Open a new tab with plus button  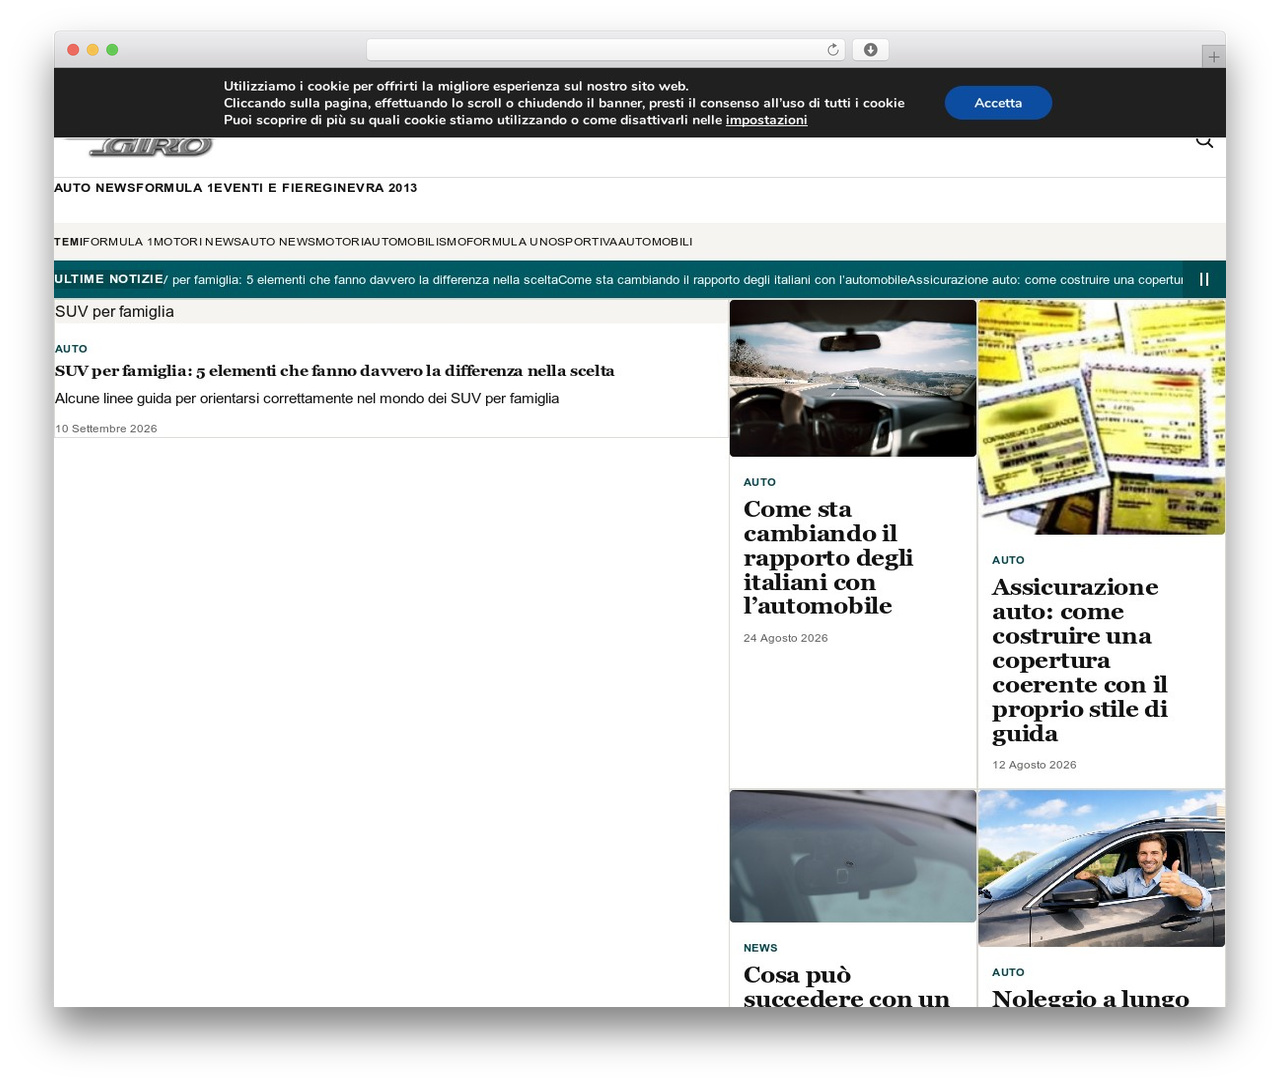coord(1213,57)
